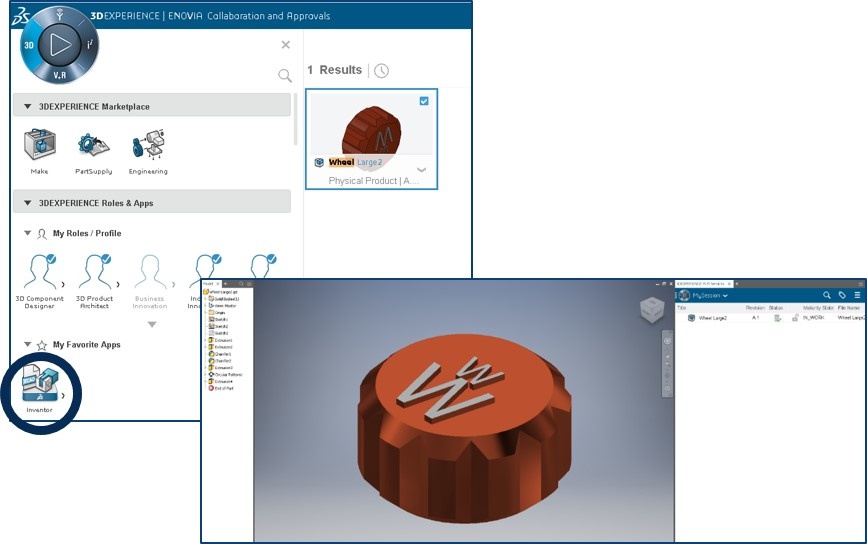Open the Inventor model browser menu
Viewport: 867px width, 544px height.
click(249, 284)
